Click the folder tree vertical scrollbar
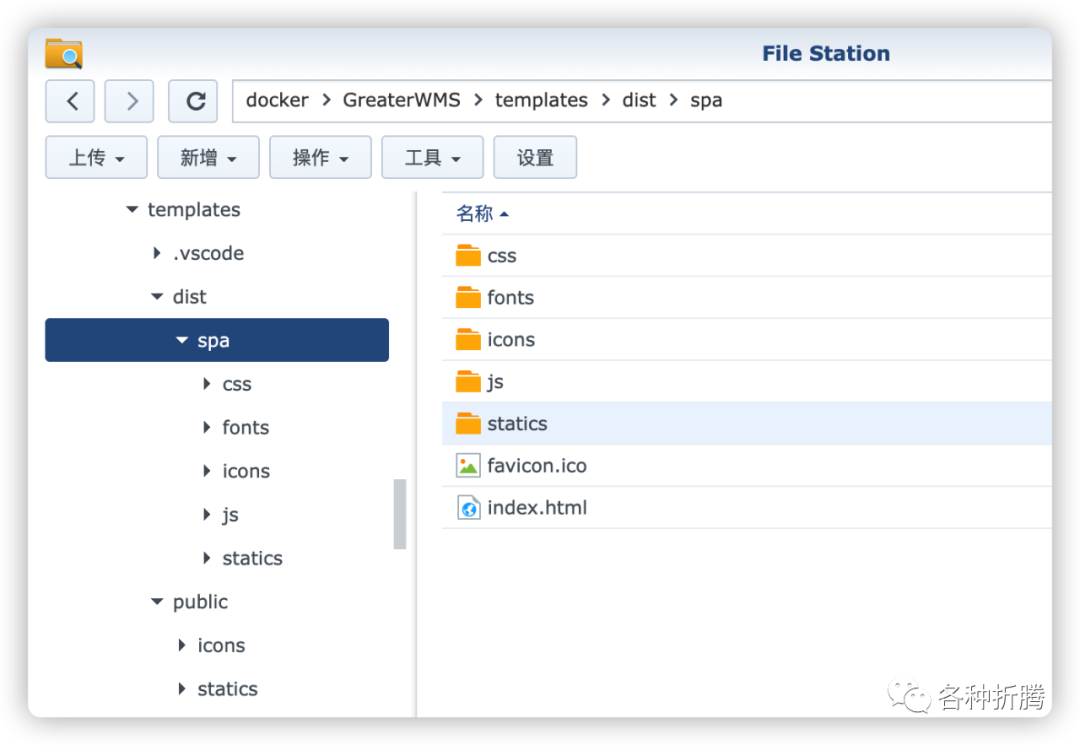The height and width of the screenshot is (745, 1080). [x=400, y=514]
